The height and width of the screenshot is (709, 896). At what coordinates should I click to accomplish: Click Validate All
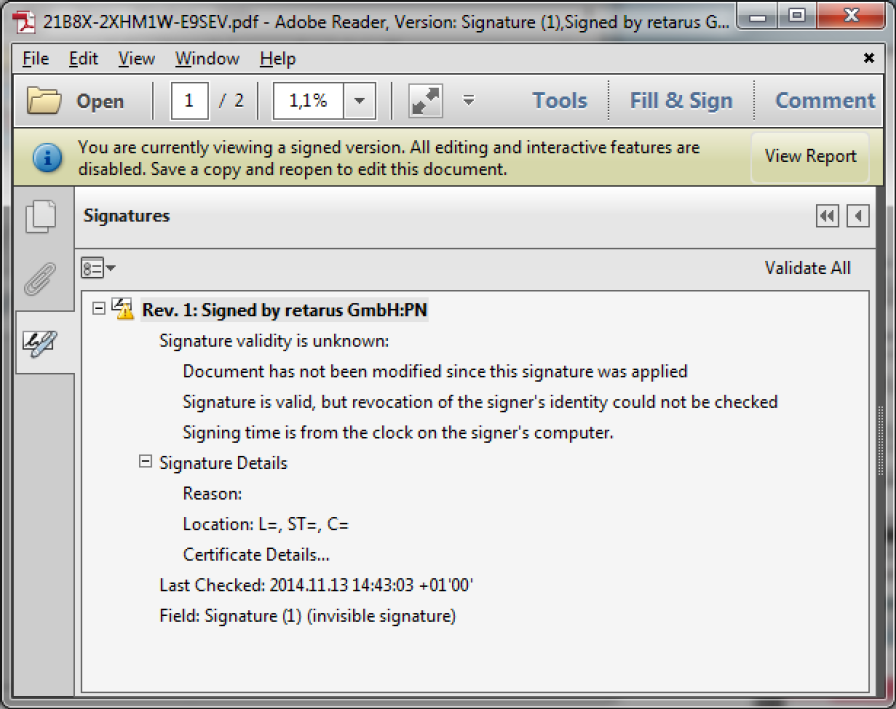pyautogui.click(x=807, y=268)
